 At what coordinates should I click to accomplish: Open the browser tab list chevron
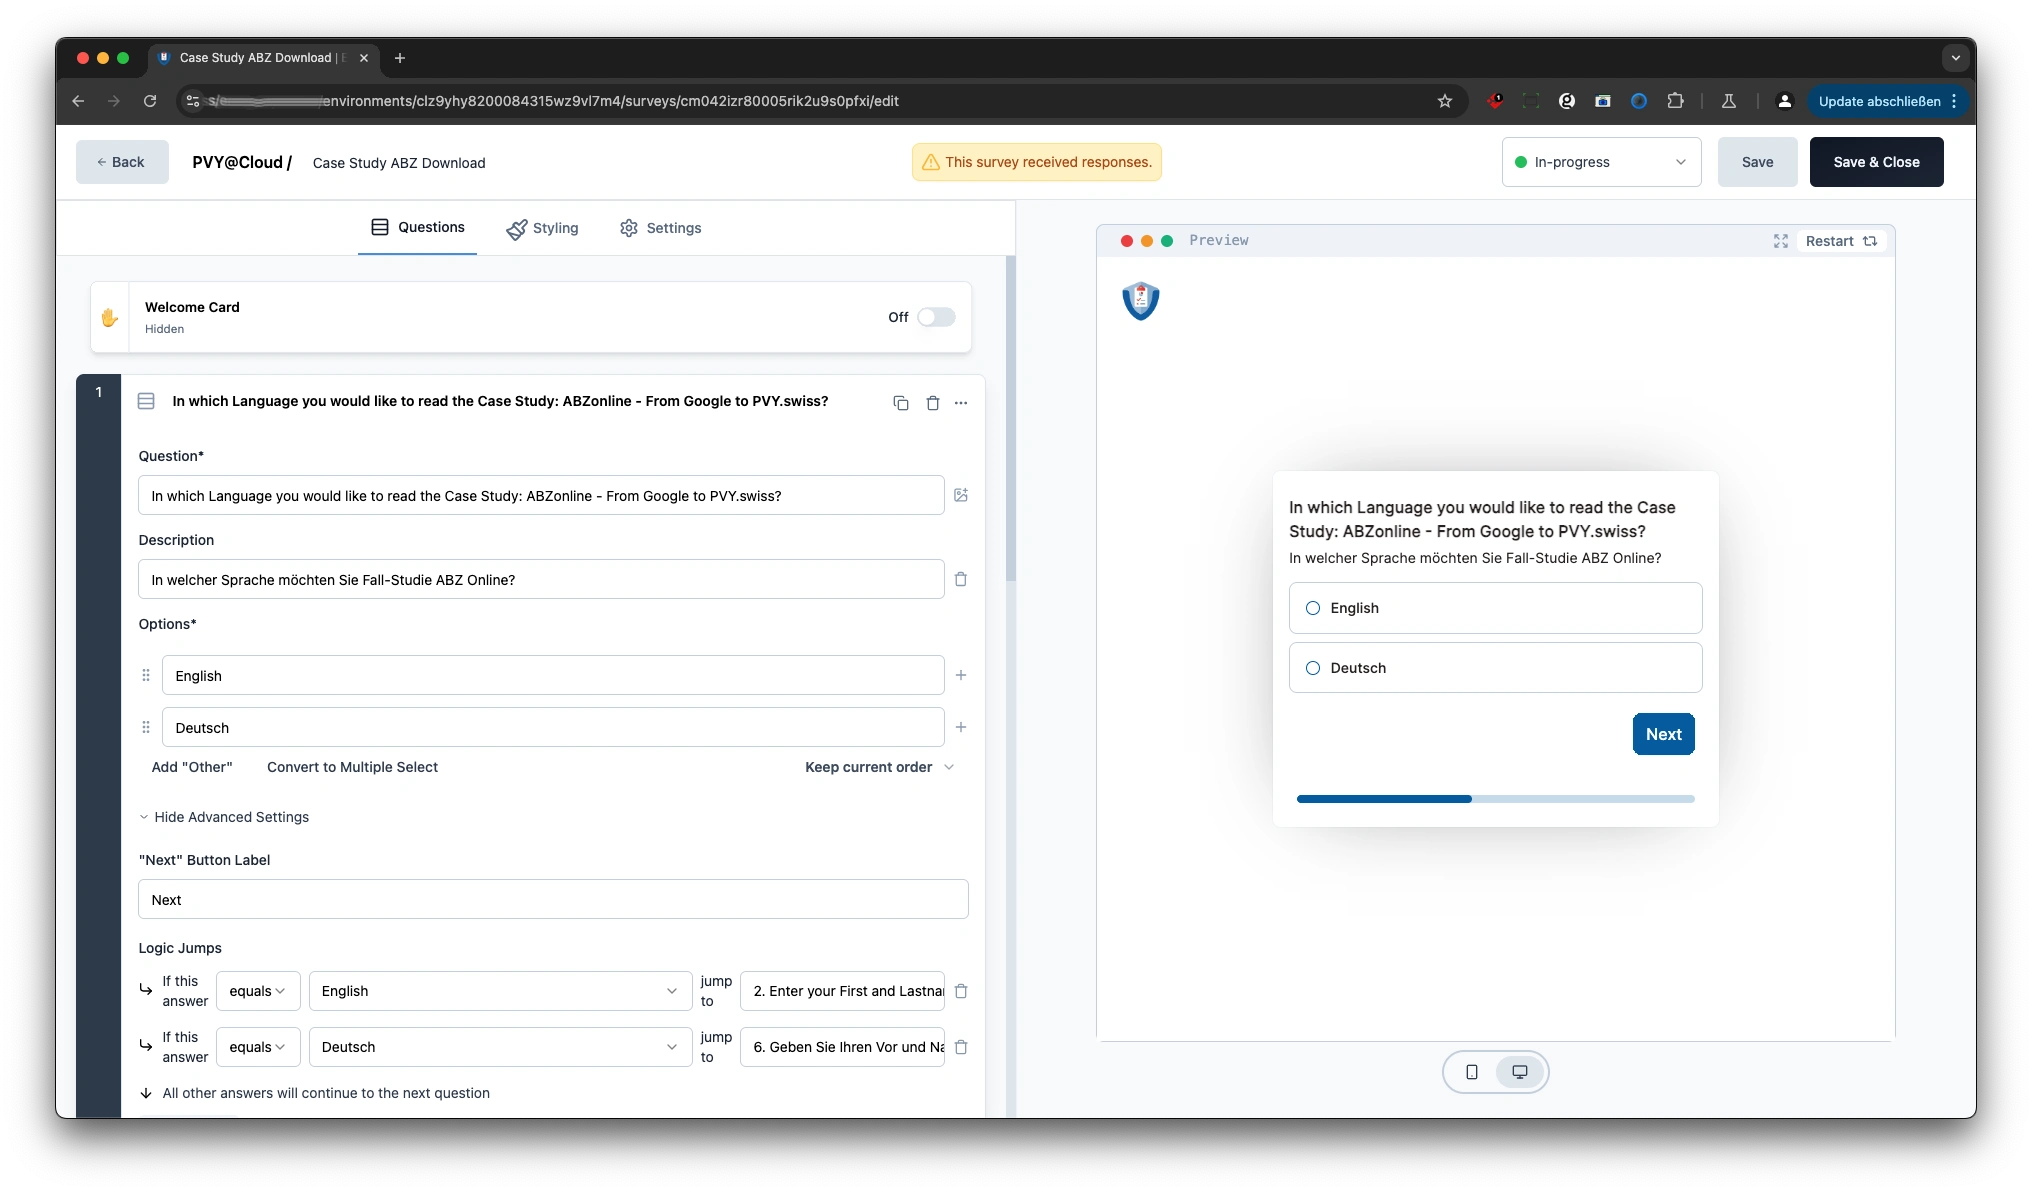(1956, 58)
